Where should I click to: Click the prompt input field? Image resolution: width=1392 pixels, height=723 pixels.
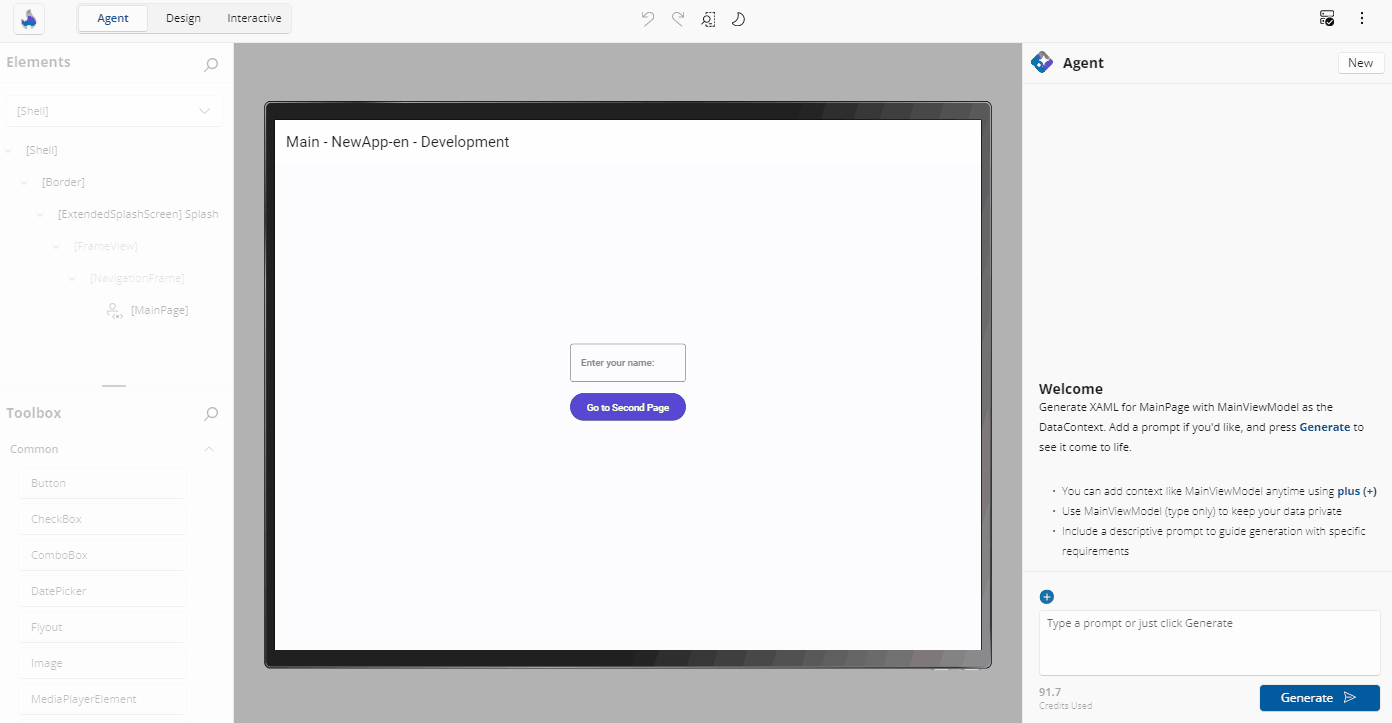click(x=1209, y=640)
